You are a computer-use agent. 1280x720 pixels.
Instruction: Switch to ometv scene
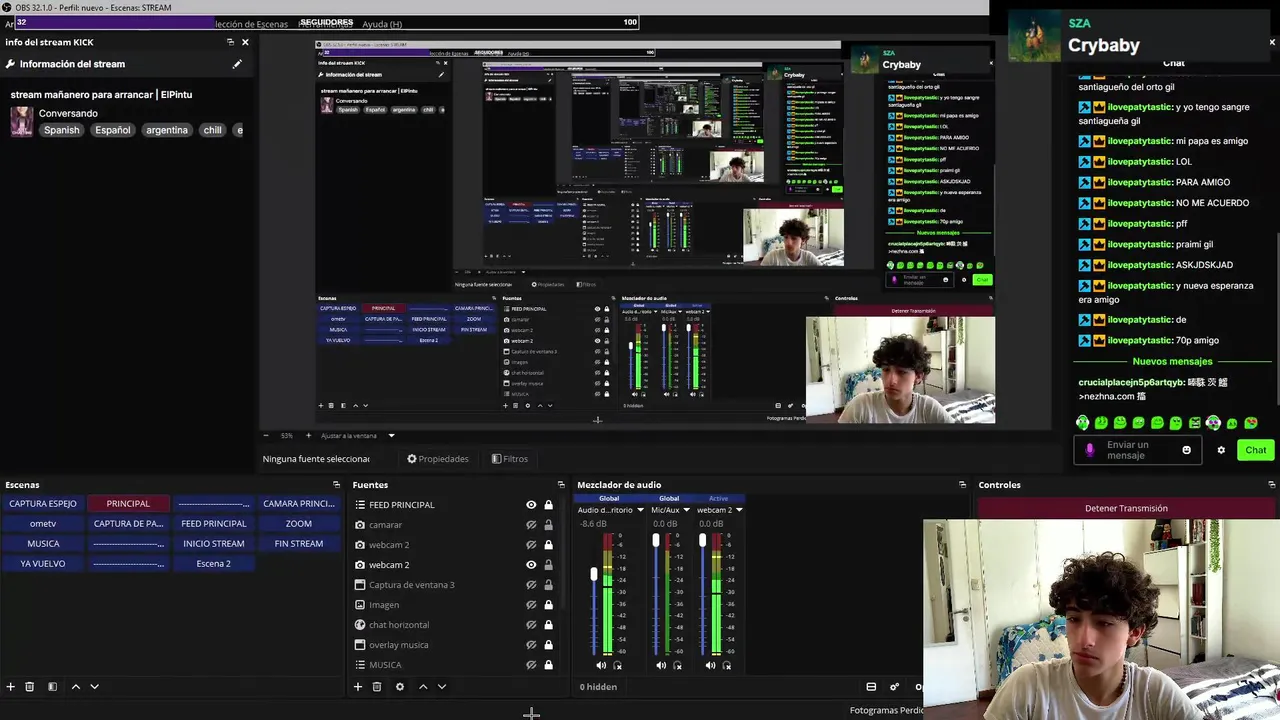tap(43, 524)
